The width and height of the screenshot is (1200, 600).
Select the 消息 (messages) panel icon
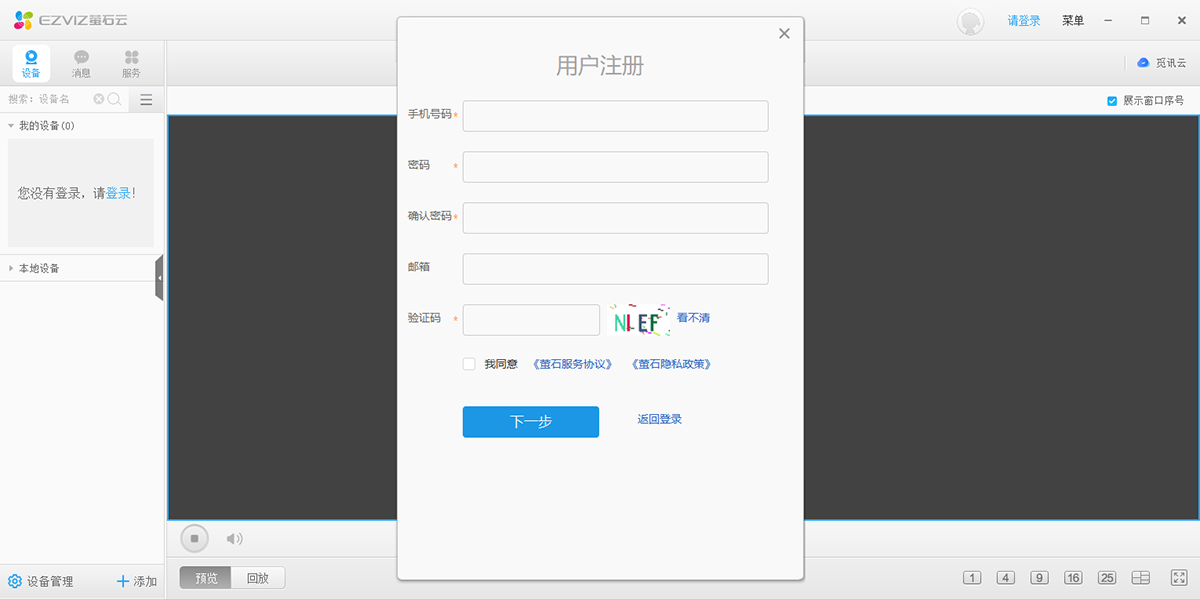[80, 62]
